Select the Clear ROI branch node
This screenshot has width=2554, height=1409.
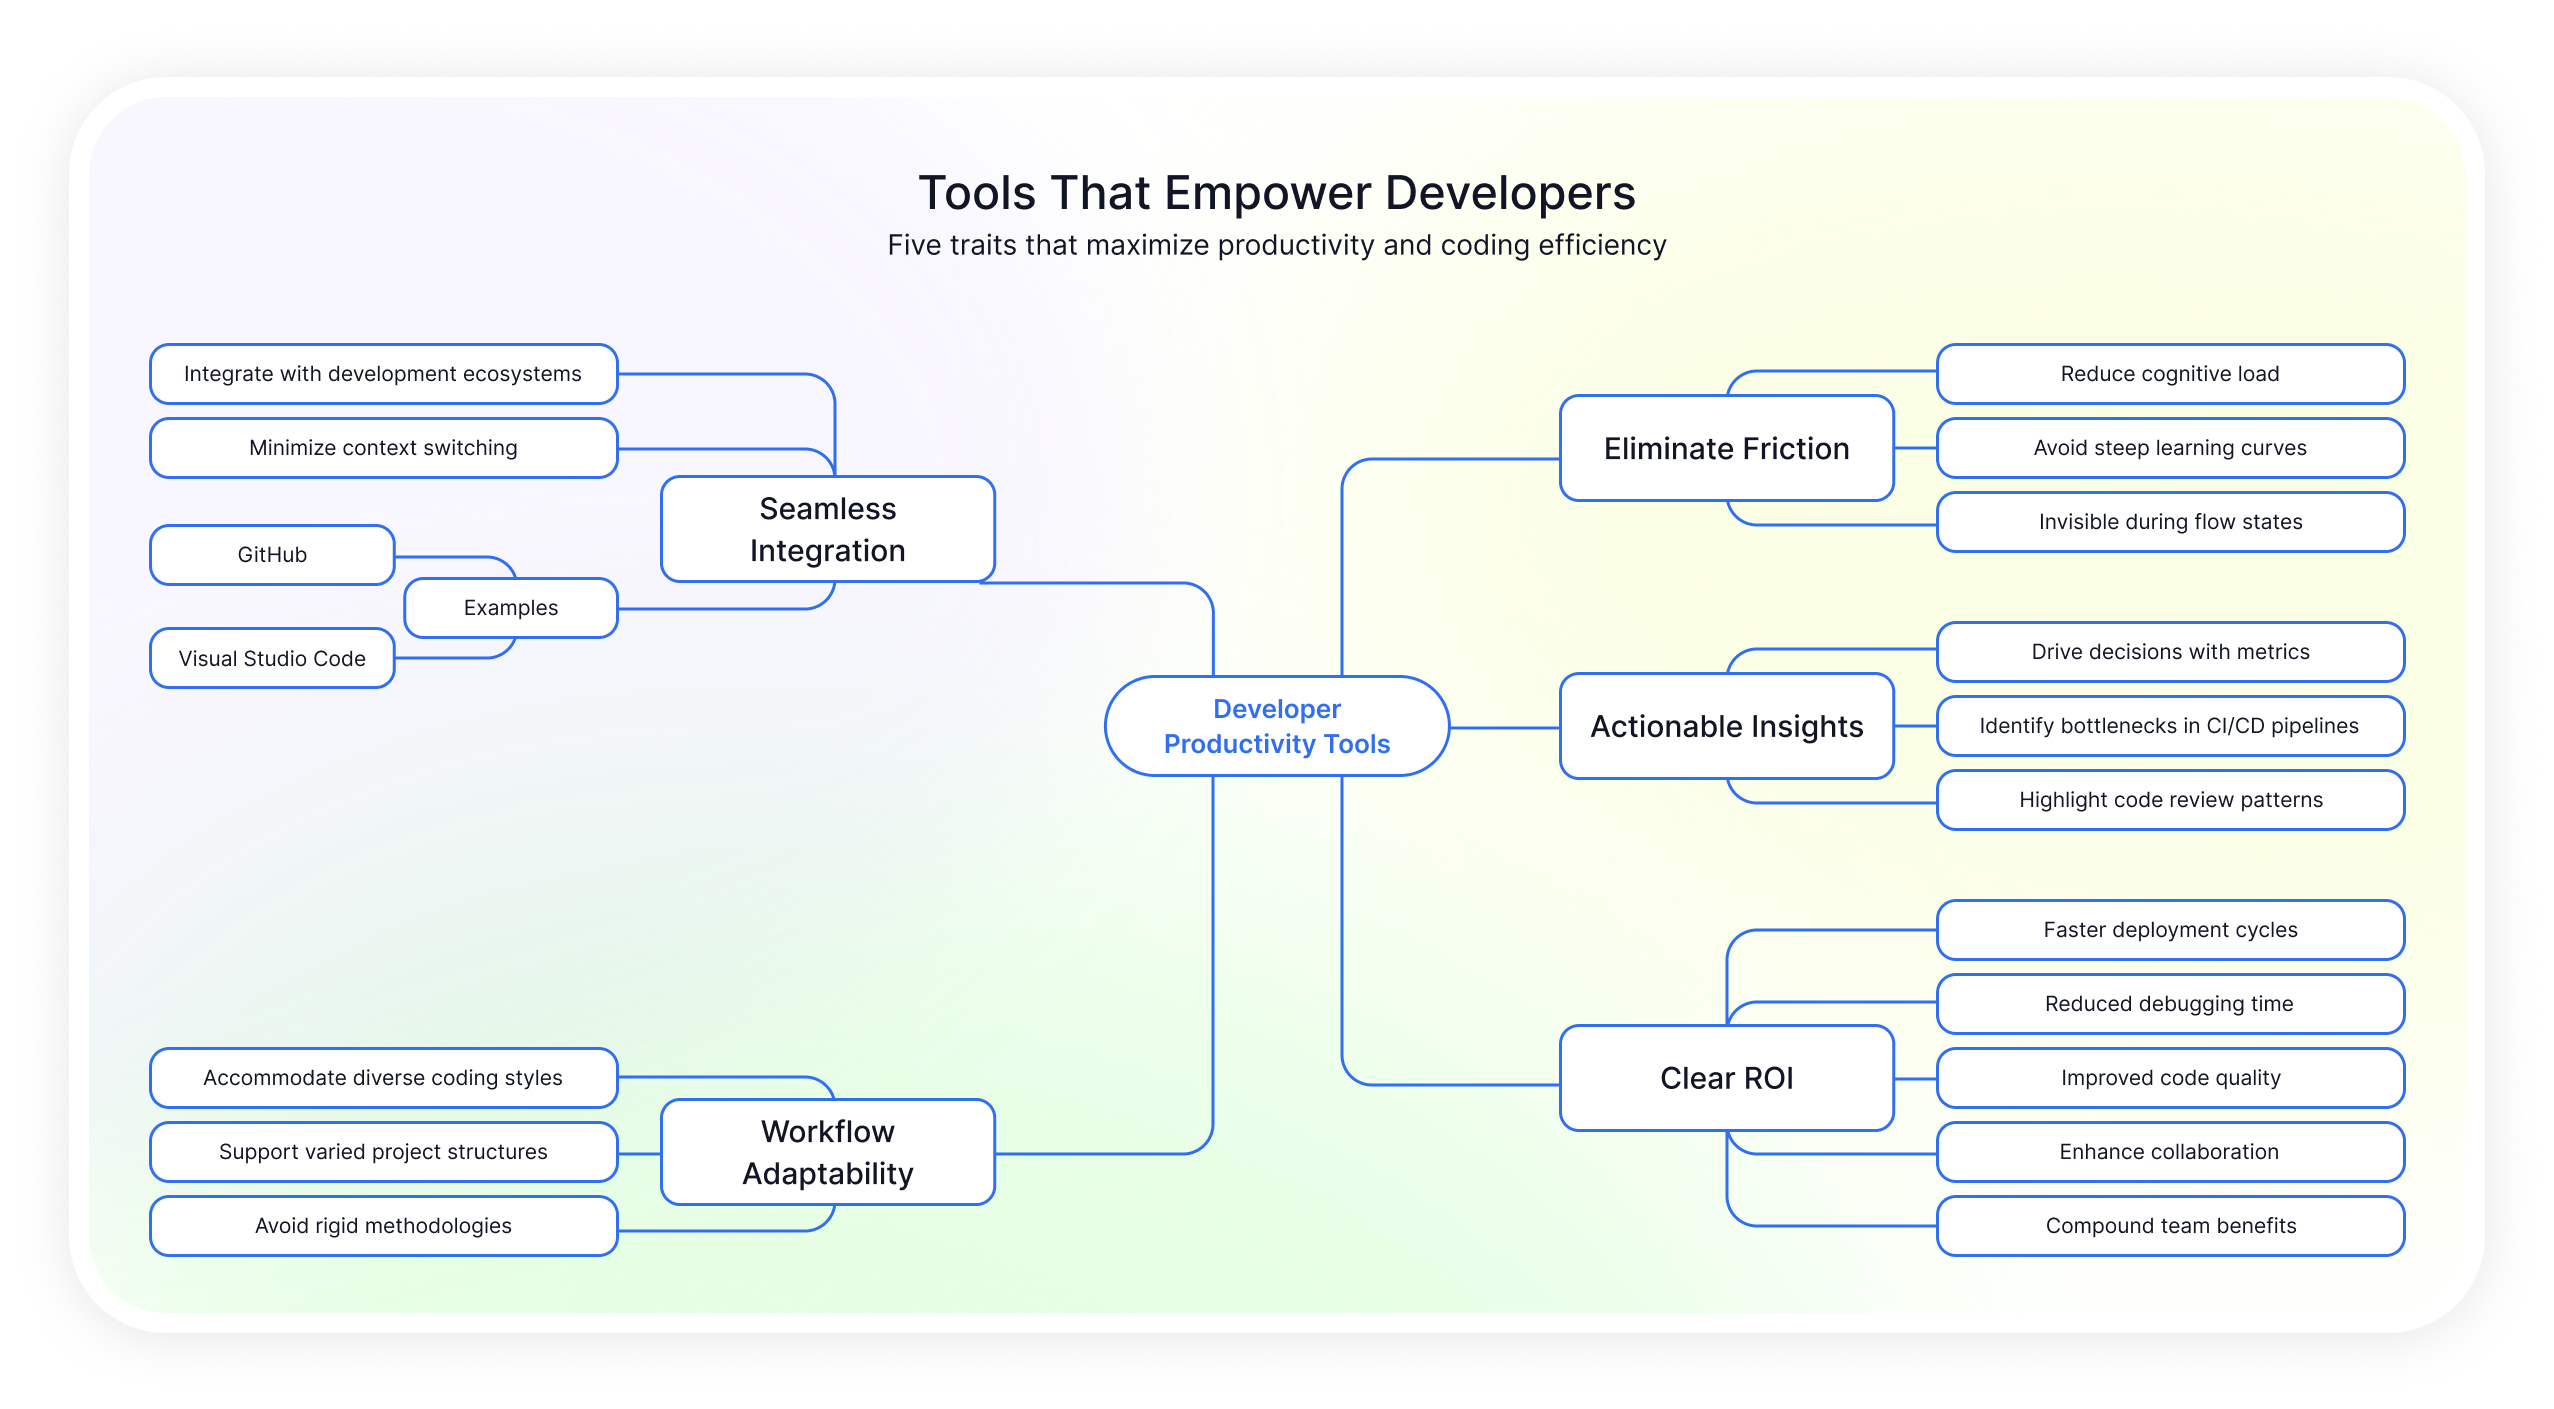[1726, 1078]
